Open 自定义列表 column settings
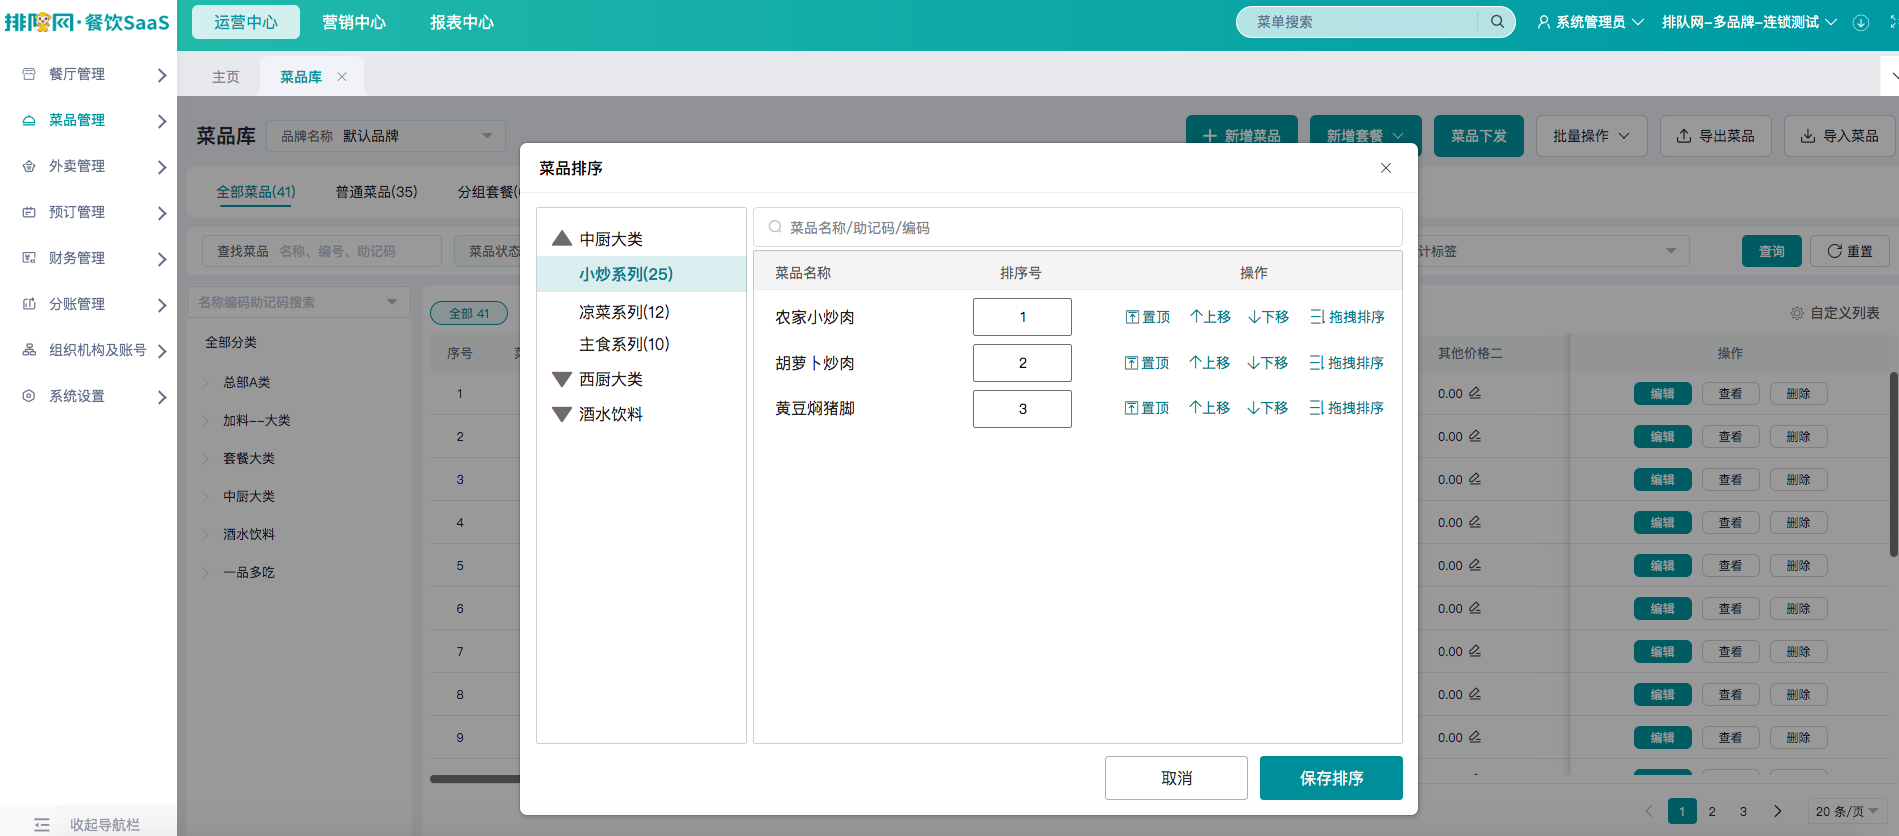 1835,313
